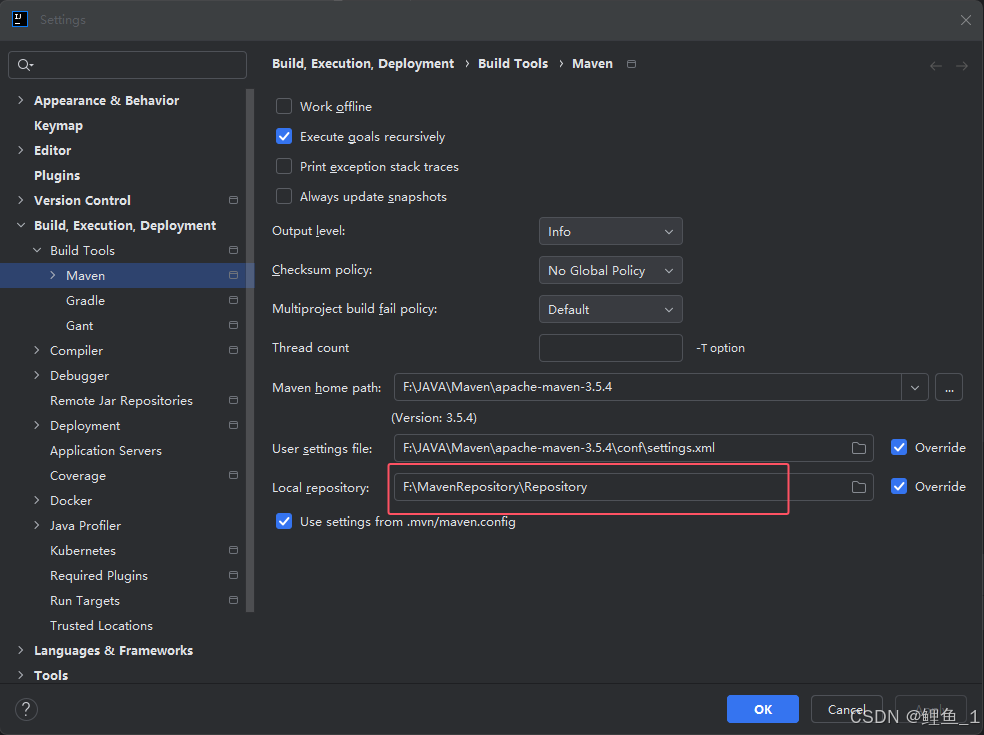Select Keymap in settings tree
This screenshot has height=735, width=984.
(x=58, y=126)
